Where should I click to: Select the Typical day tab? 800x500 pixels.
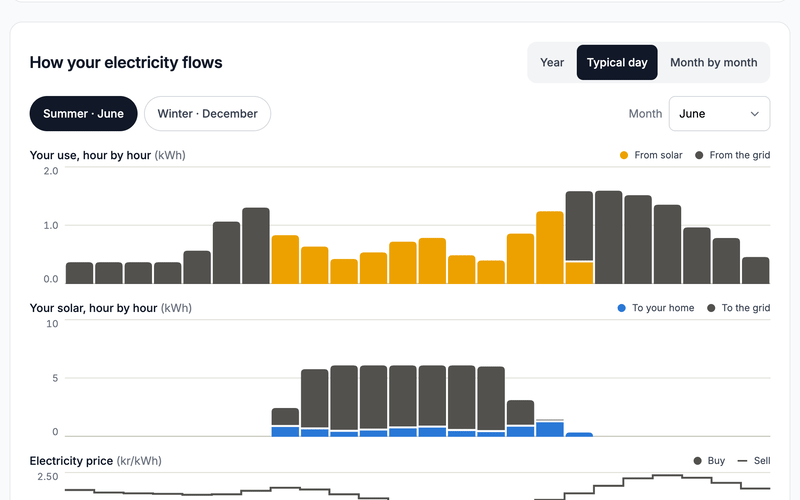pyautogui.click(x=617, y=62)
